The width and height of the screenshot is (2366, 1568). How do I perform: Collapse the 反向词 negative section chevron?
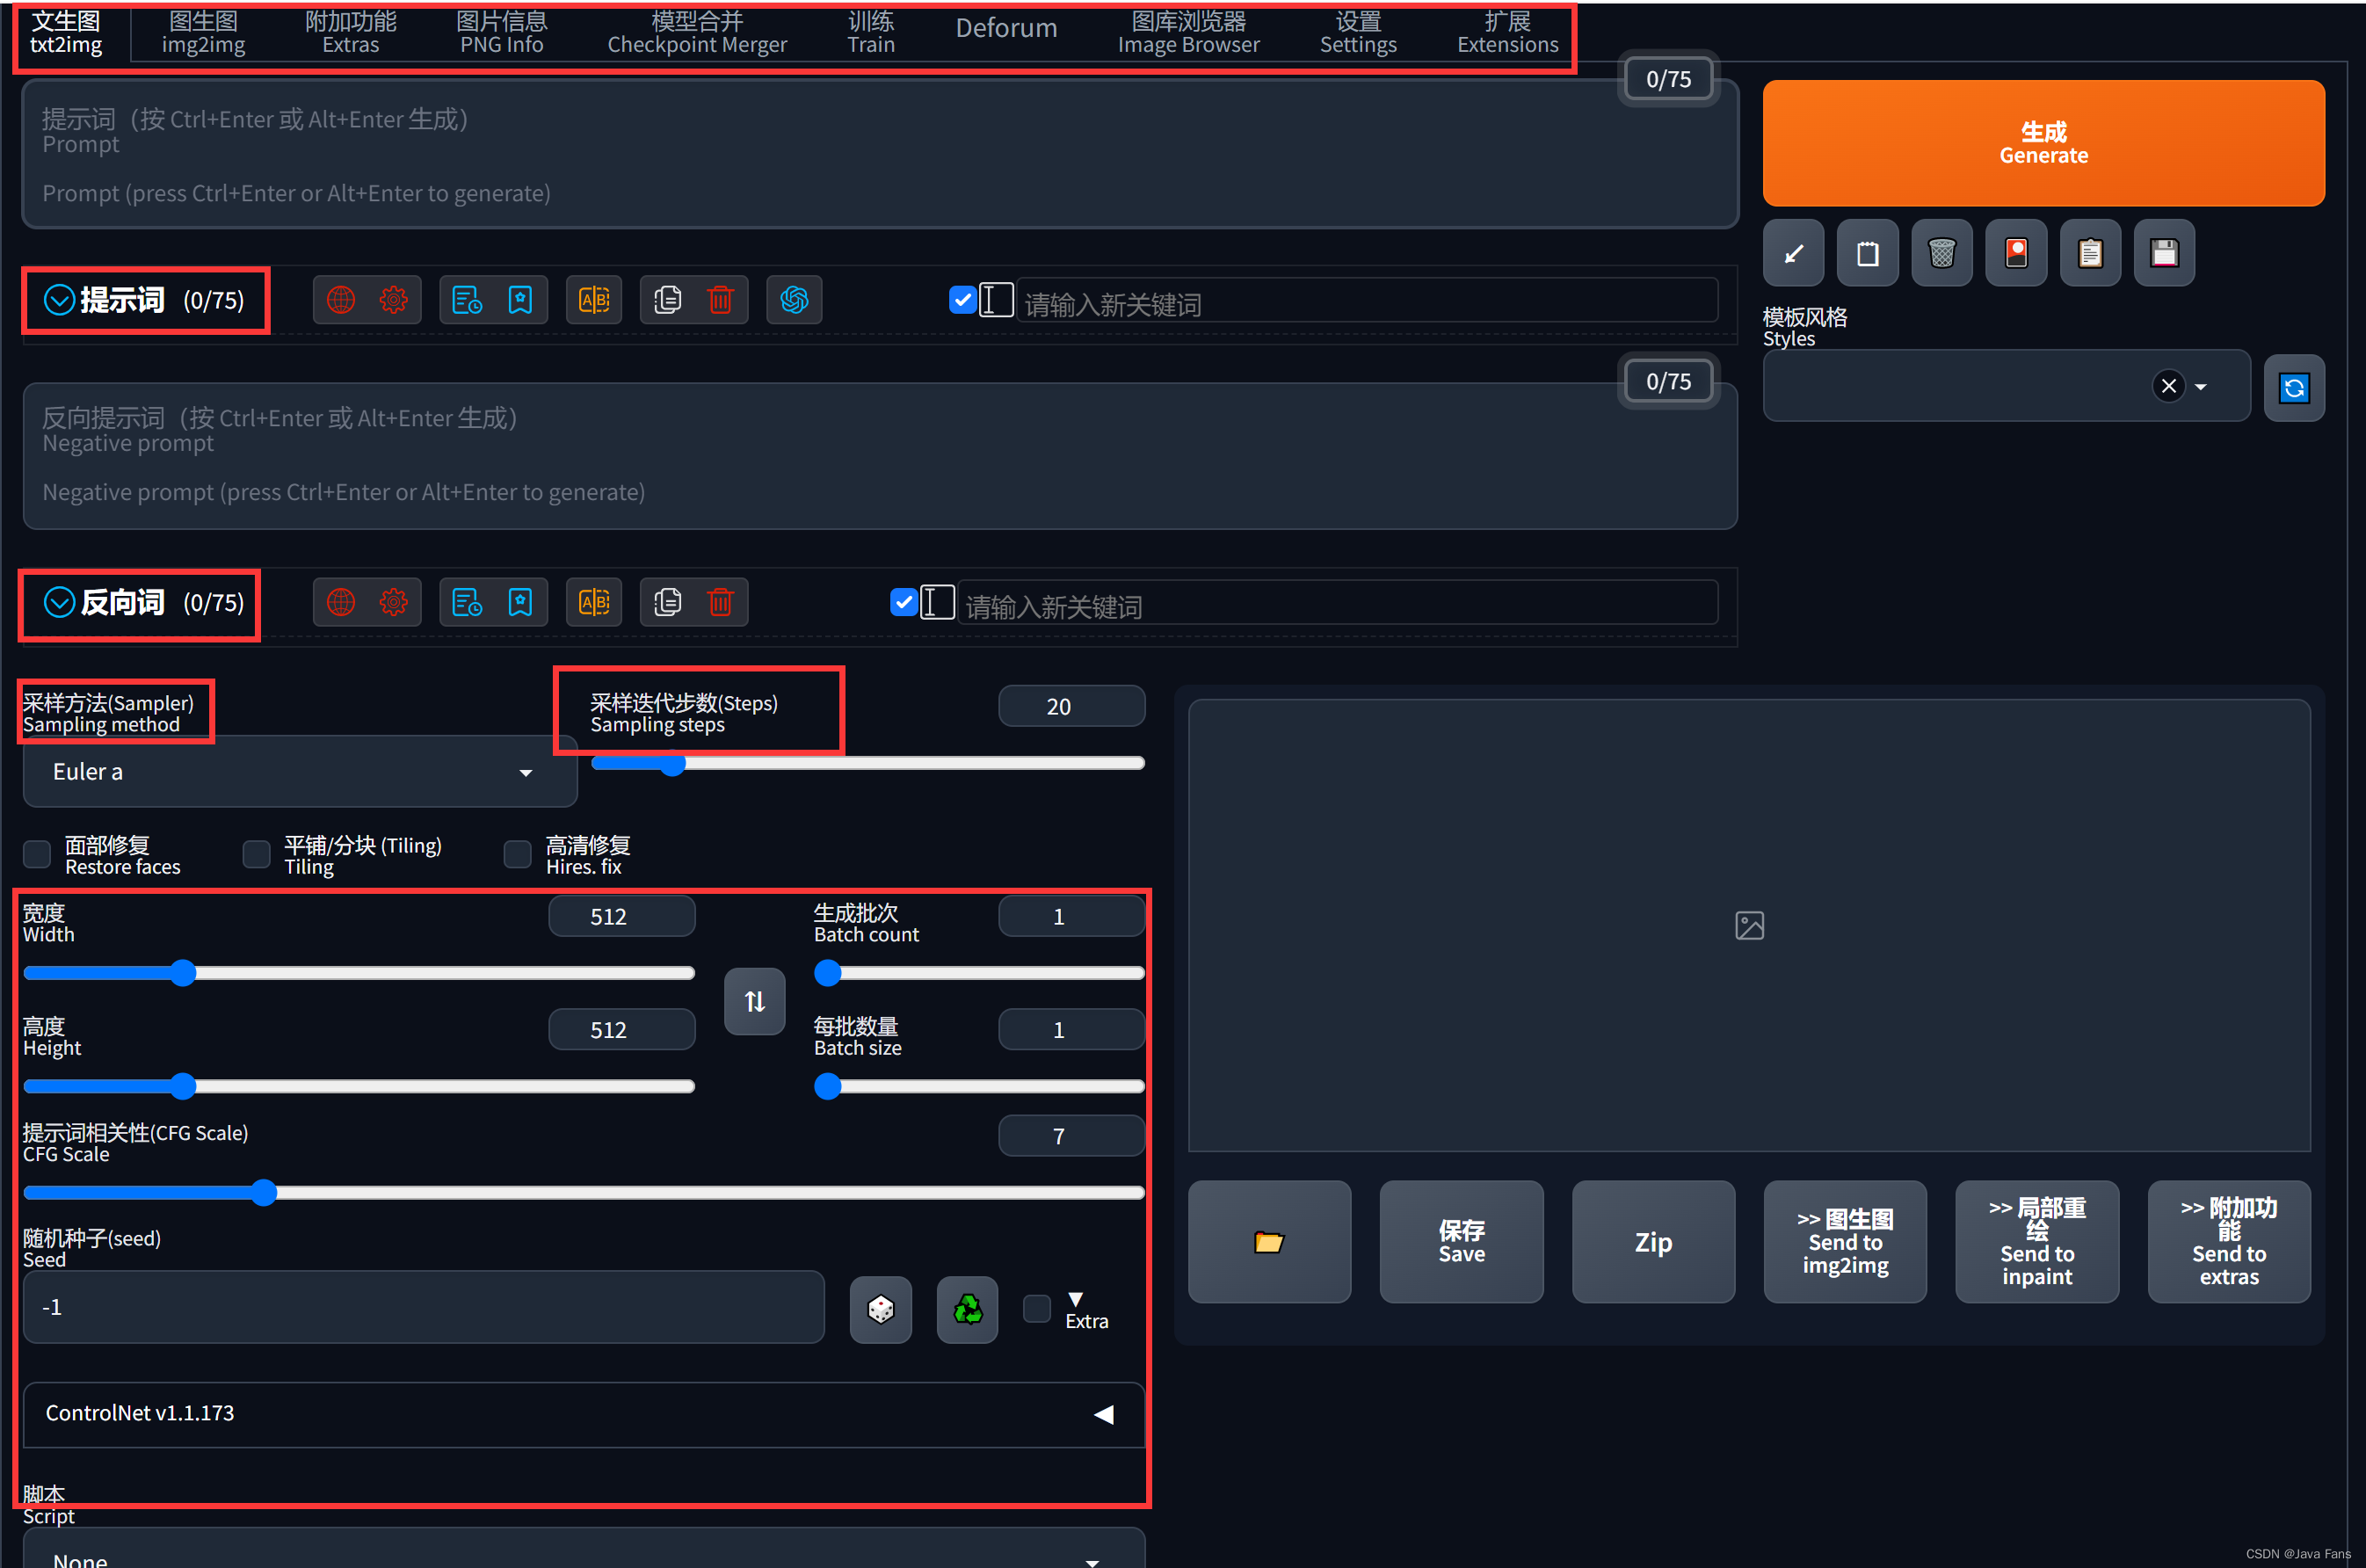tap(59, 602)
